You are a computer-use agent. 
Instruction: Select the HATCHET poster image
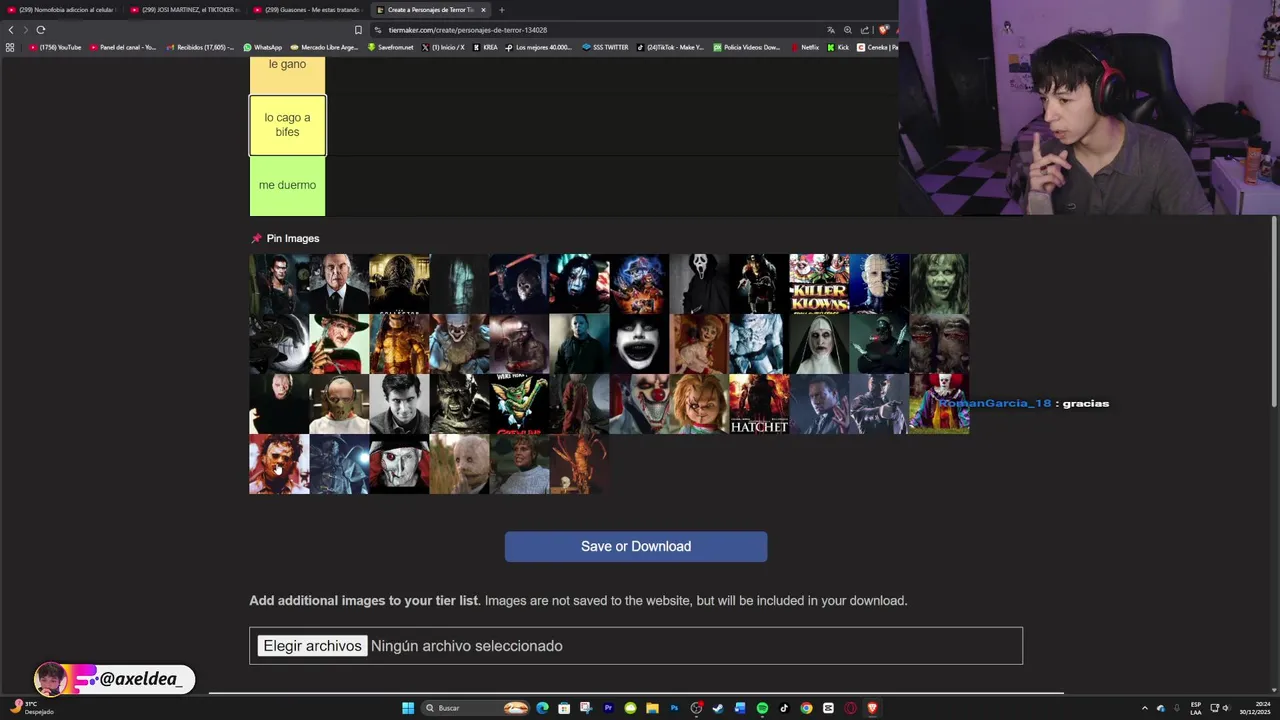[x=759, y=404]
